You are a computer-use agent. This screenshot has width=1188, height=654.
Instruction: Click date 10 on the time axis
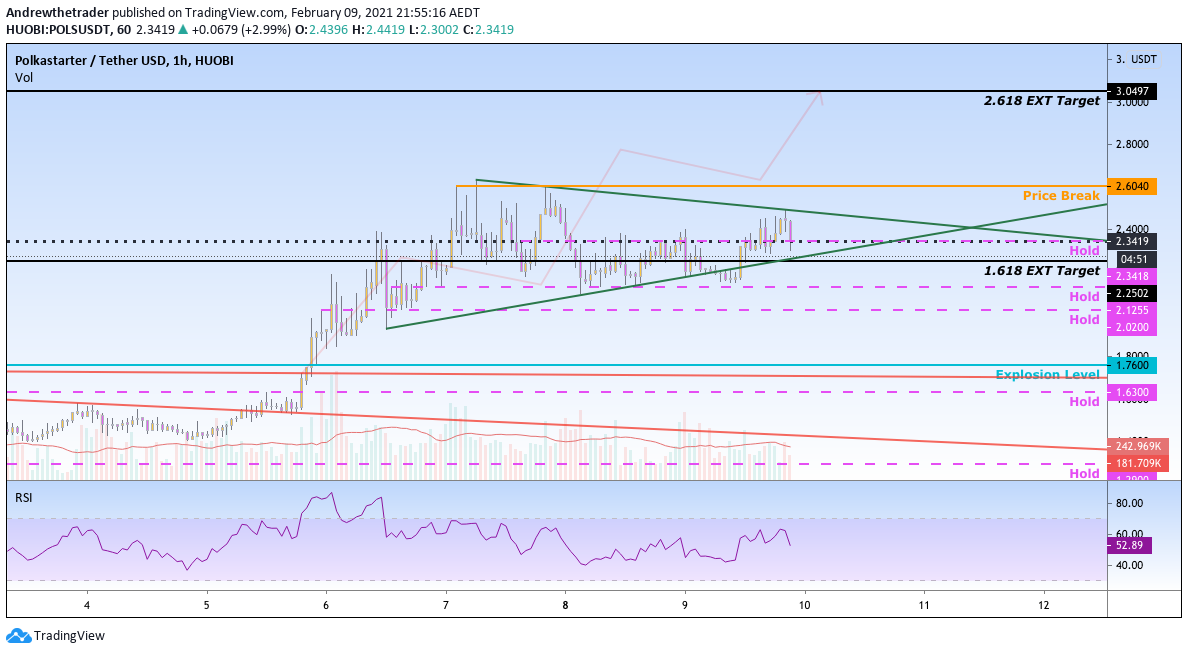(x=805, y=605)
